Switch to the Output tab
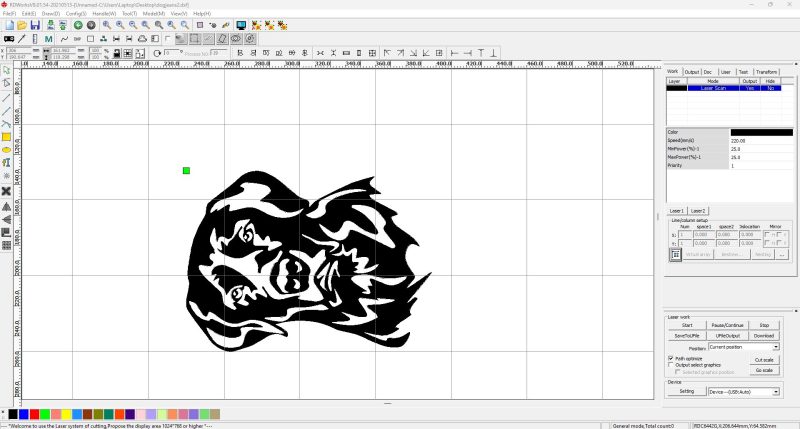 [x=691, y=72]
